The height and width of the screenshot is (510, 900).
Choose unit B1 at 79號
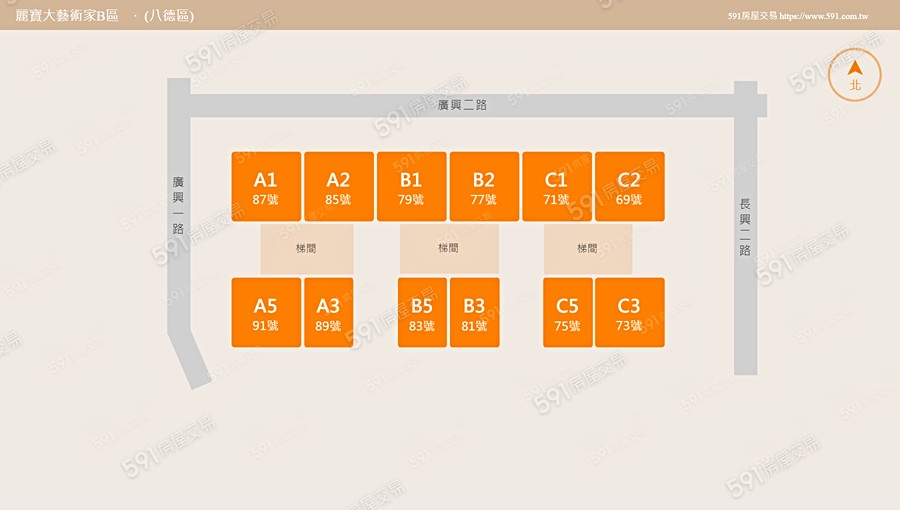click(x=411, y=187)
